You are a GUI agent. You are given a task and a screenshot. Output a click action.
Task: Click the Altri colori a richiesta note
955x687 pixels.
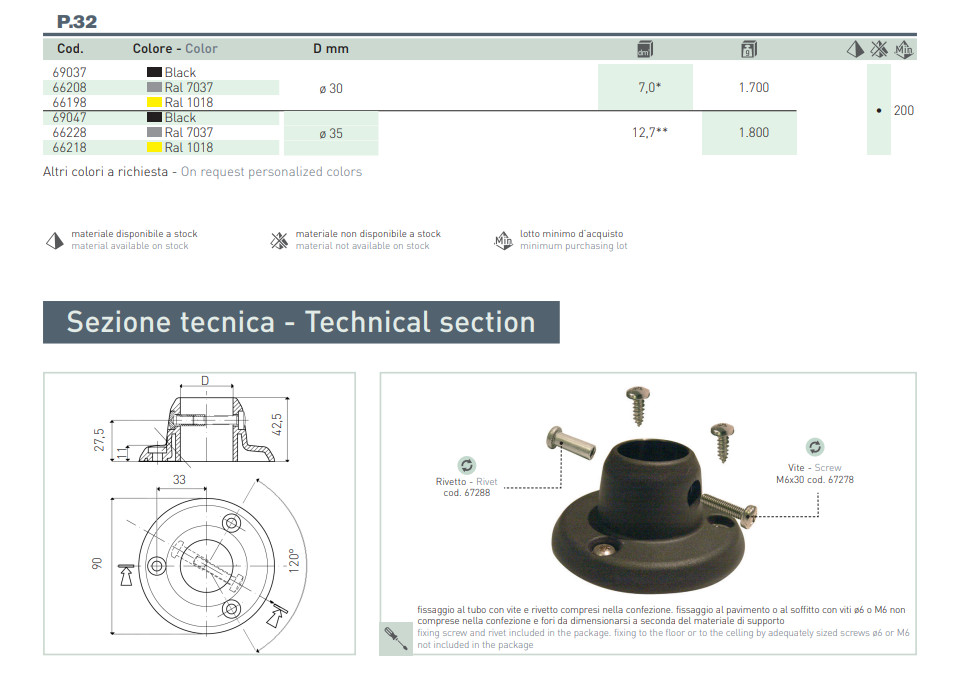tap(202, 172)
